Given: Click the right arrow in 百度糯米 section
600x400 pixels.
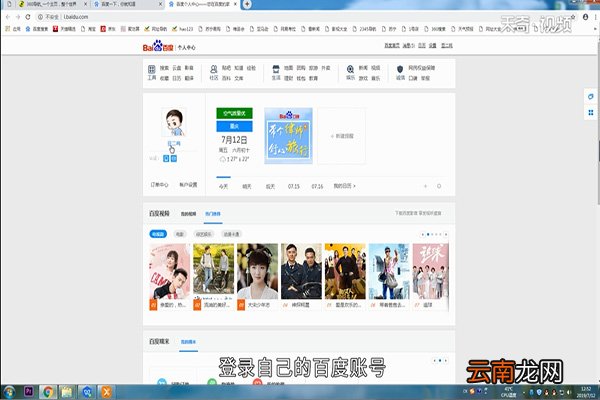Looking at the screenshot, I should (x=445, y=361).
